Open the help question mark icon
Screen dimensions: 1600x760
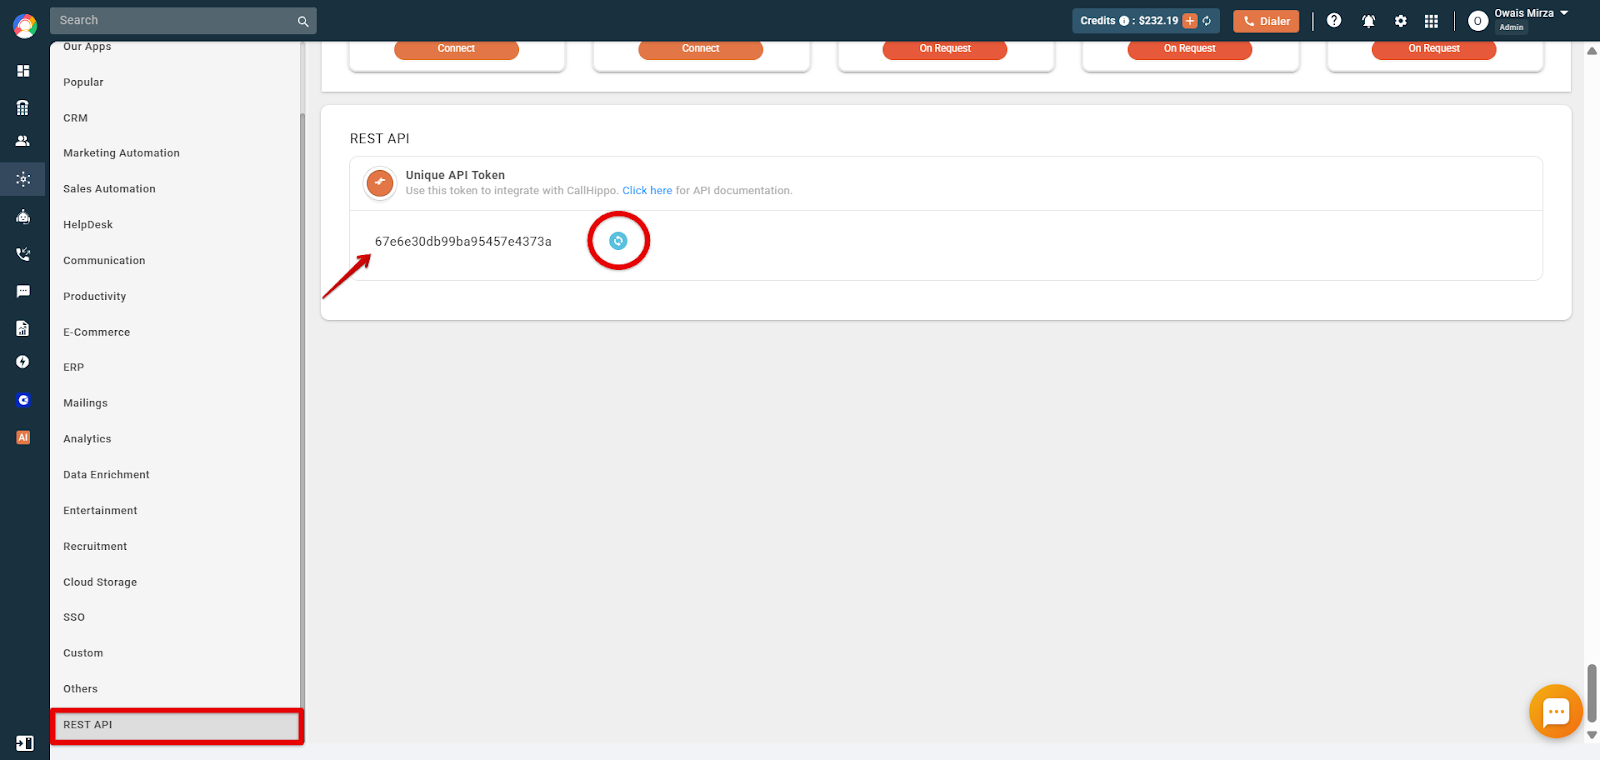point(1334,20)
